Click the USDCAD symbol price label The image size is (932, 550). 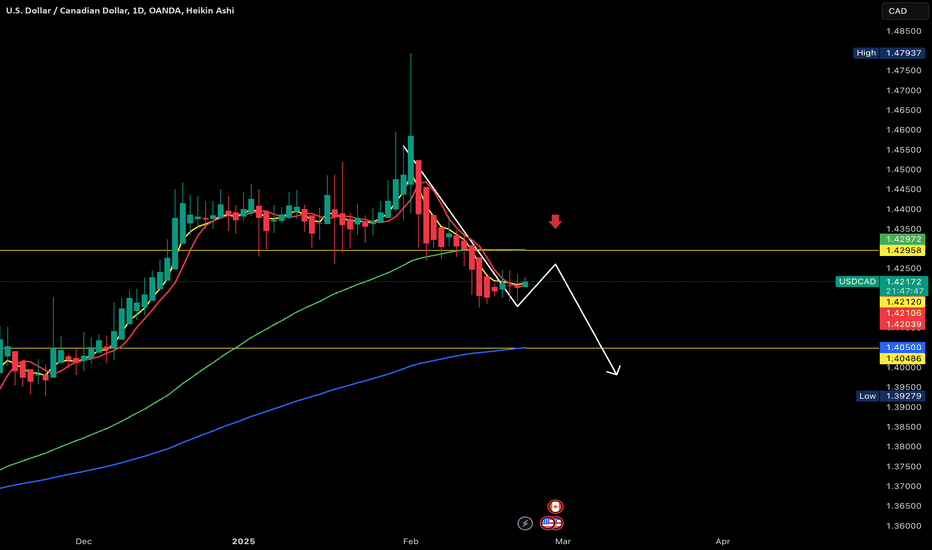coord(857,281)
